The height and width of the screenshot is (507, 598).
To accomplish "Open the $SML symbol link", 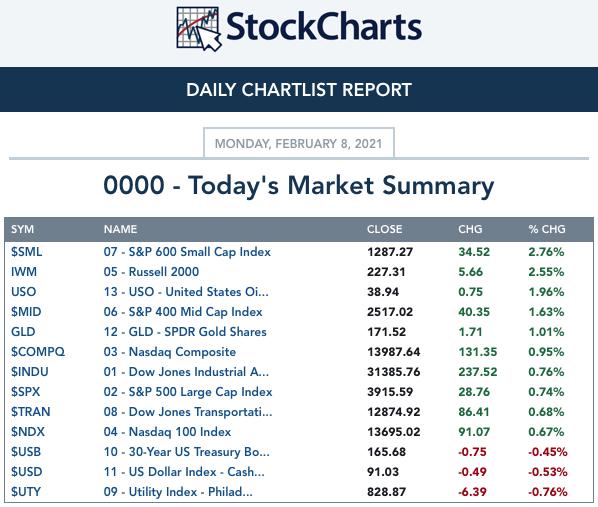I will point(26,252).
